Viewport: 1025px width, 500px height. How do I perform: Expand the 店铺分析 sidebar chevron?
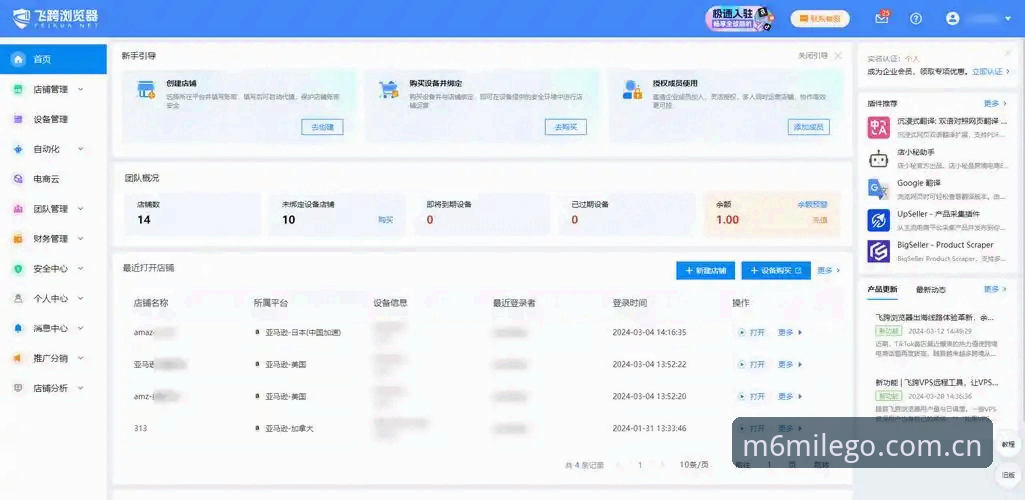coord(81,388)
